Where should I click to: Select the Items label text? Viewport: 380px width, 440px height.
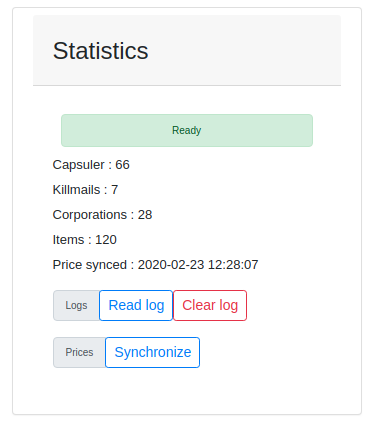point(68,240)
